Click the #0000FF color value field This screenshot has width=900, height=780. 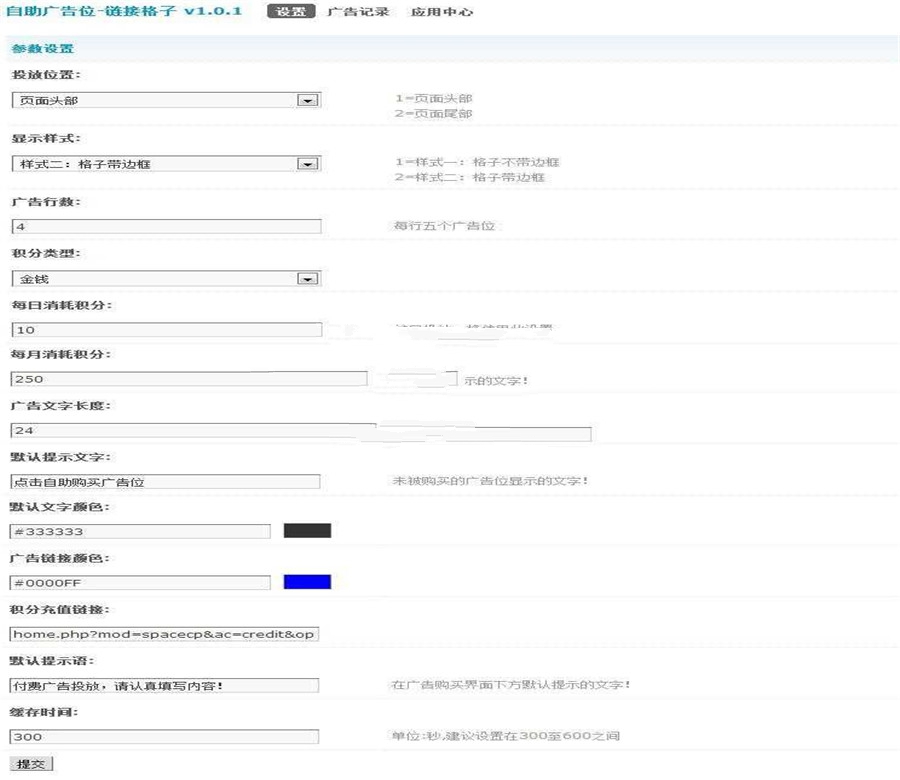140,581
